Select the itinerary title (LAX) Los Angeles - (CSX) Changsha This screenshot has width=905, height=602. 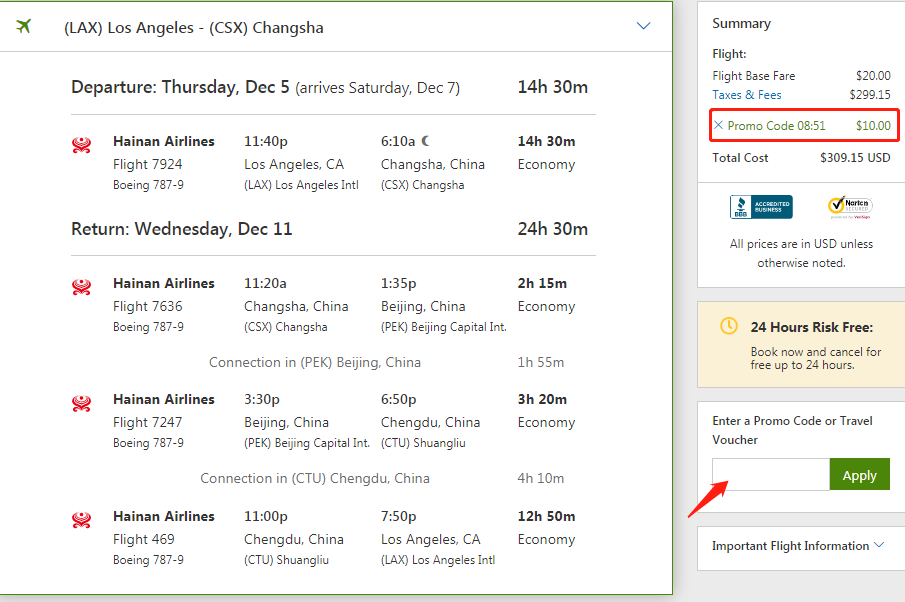coord(193,28)
